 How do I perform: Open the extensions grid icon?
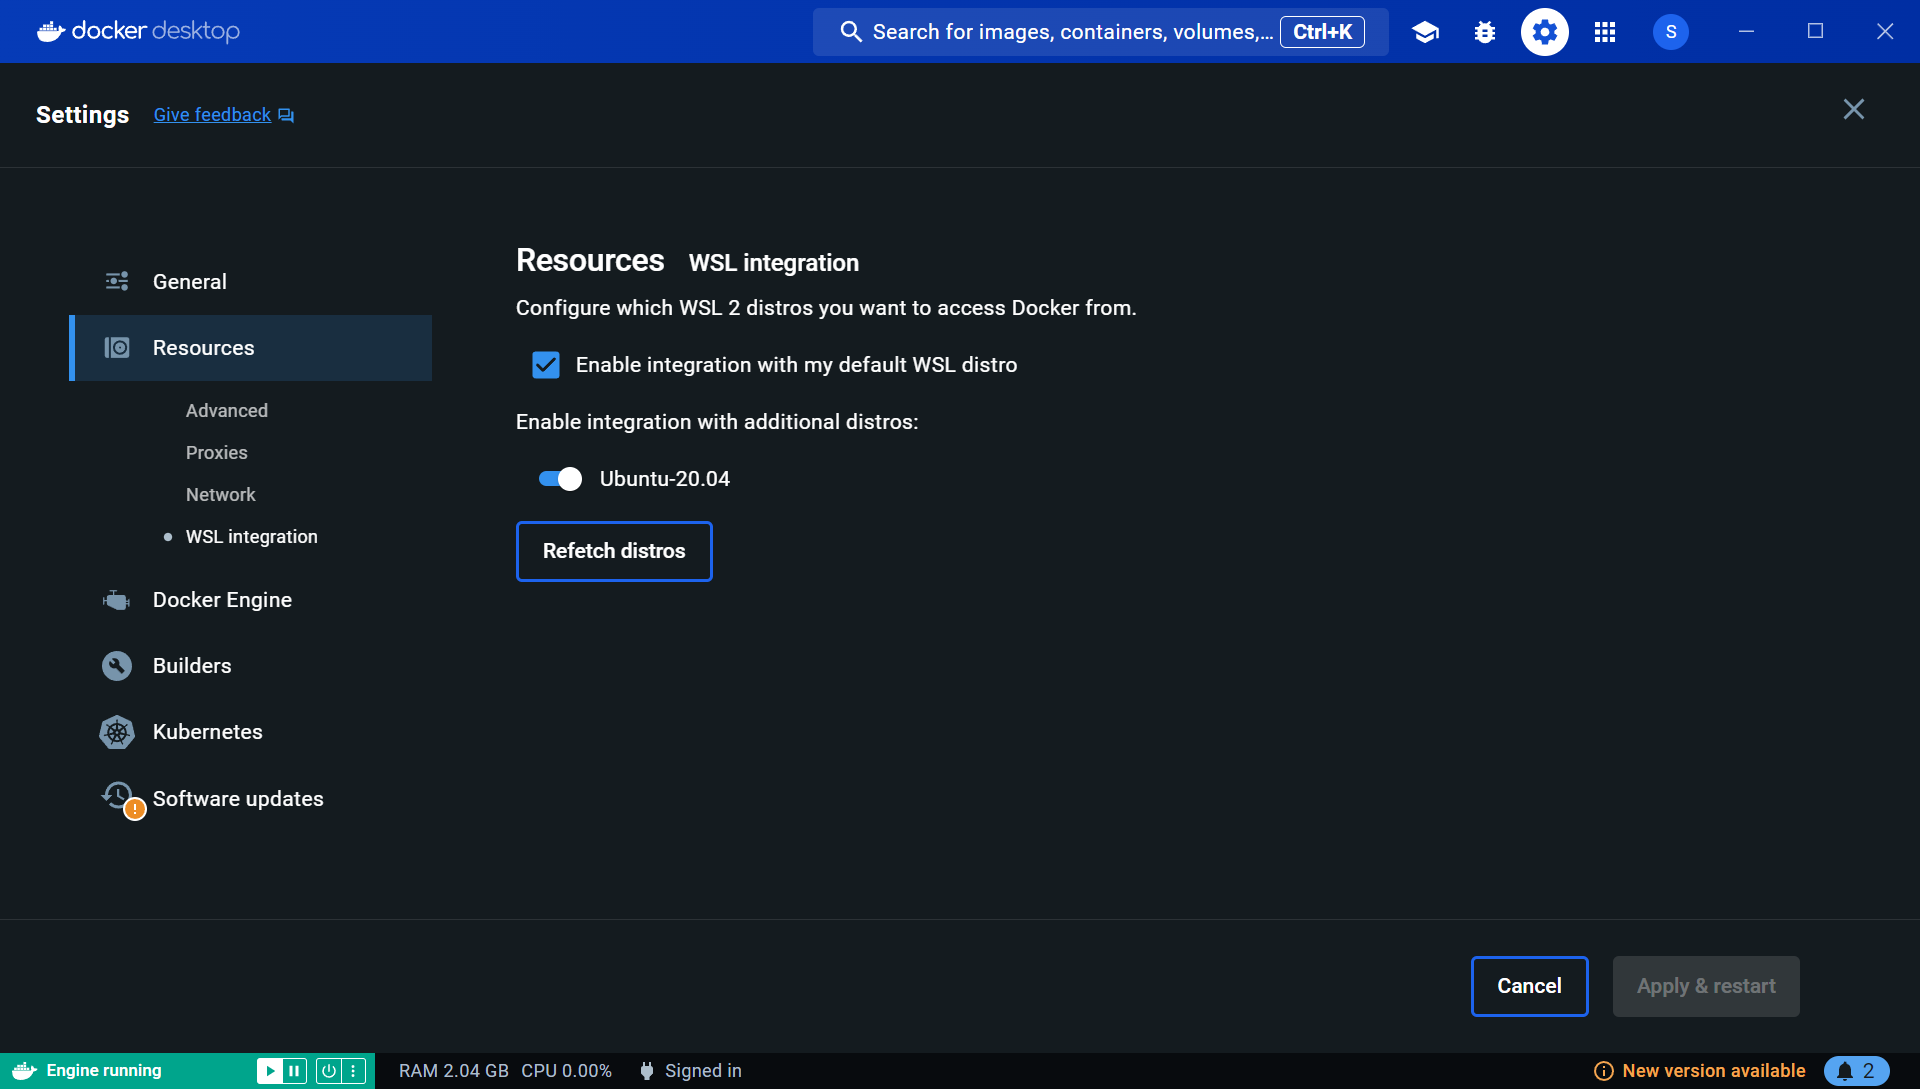tap(1605, 32)
